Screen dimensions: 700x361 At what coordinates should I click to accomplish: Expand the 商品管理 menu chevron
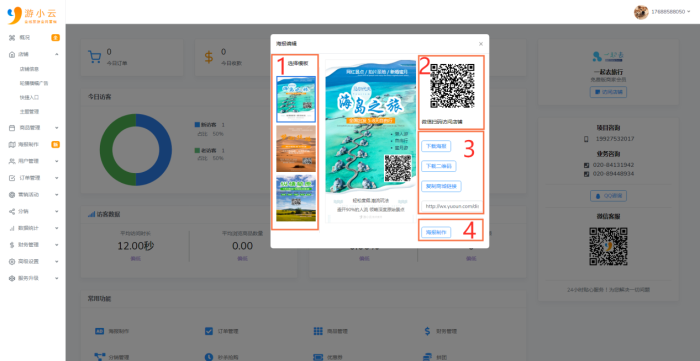(x=57, y=128)
